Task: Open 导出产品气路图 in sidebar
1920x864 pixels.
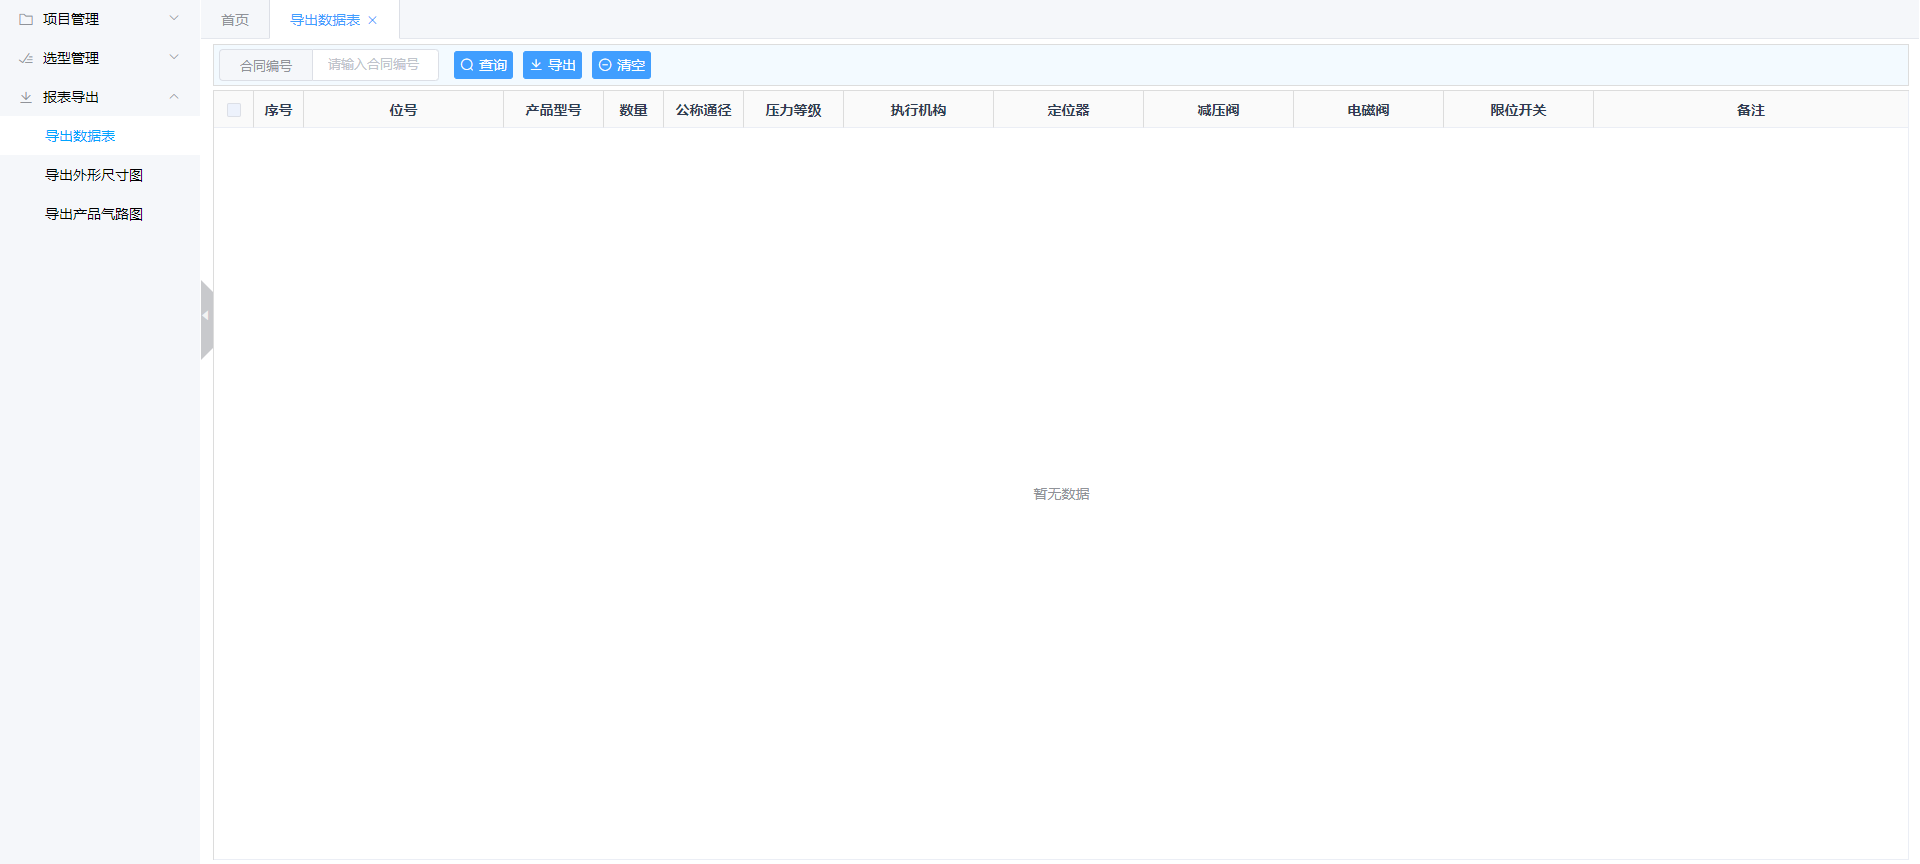Action: (x=94, y=214)
